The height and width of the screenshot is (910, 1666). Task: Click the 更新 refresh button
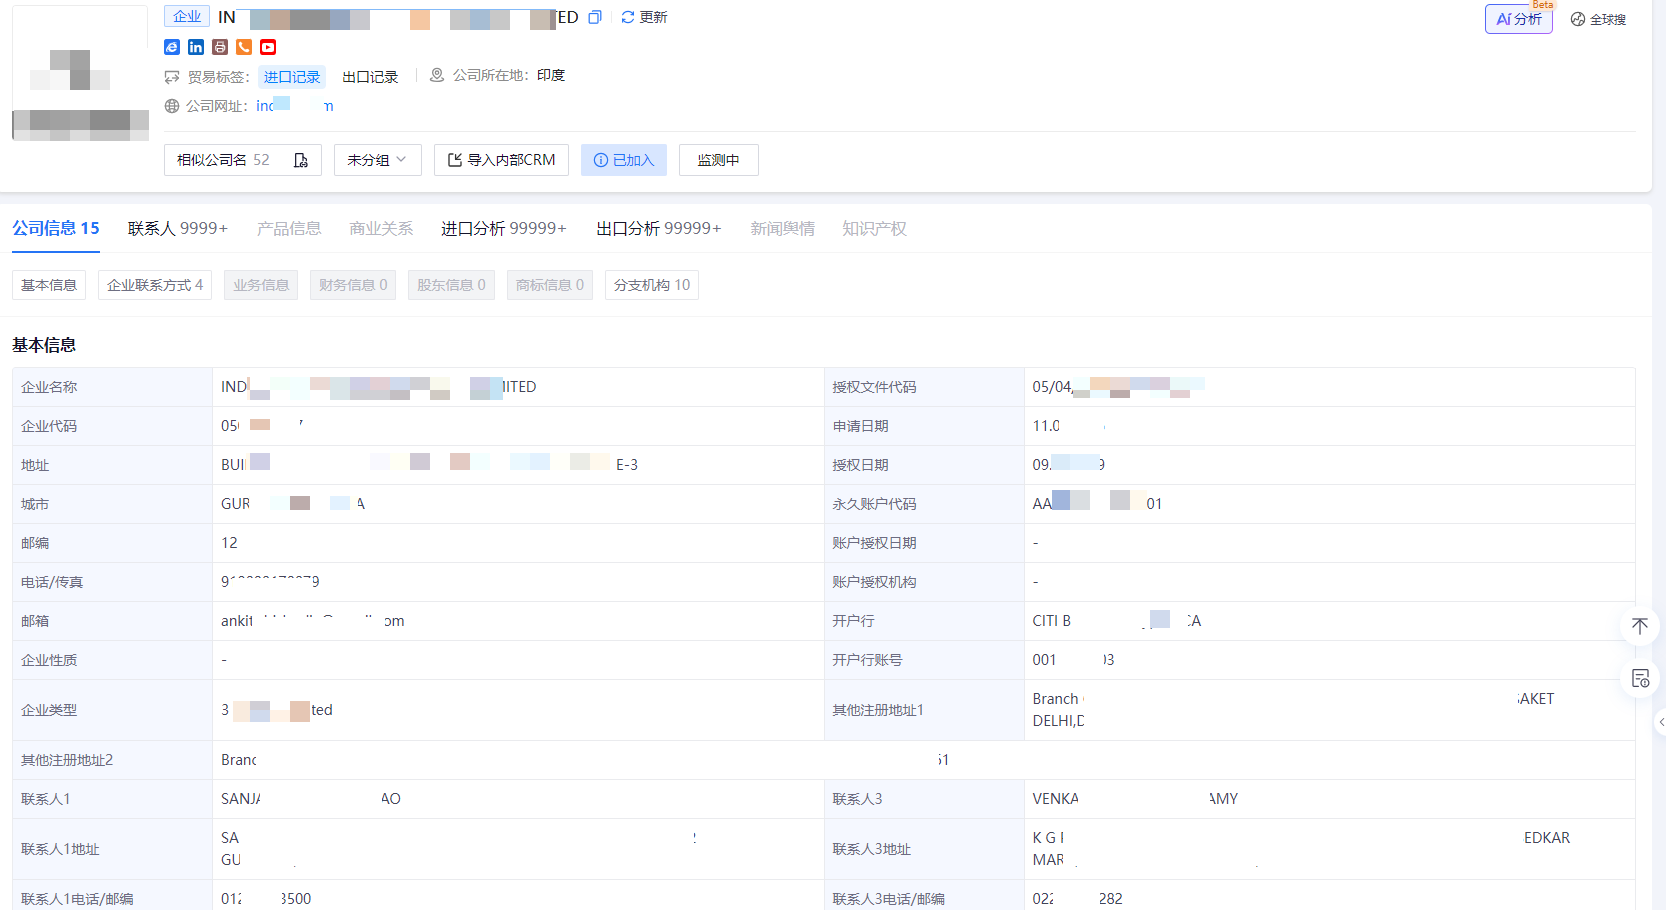click(x=644, y=16)
